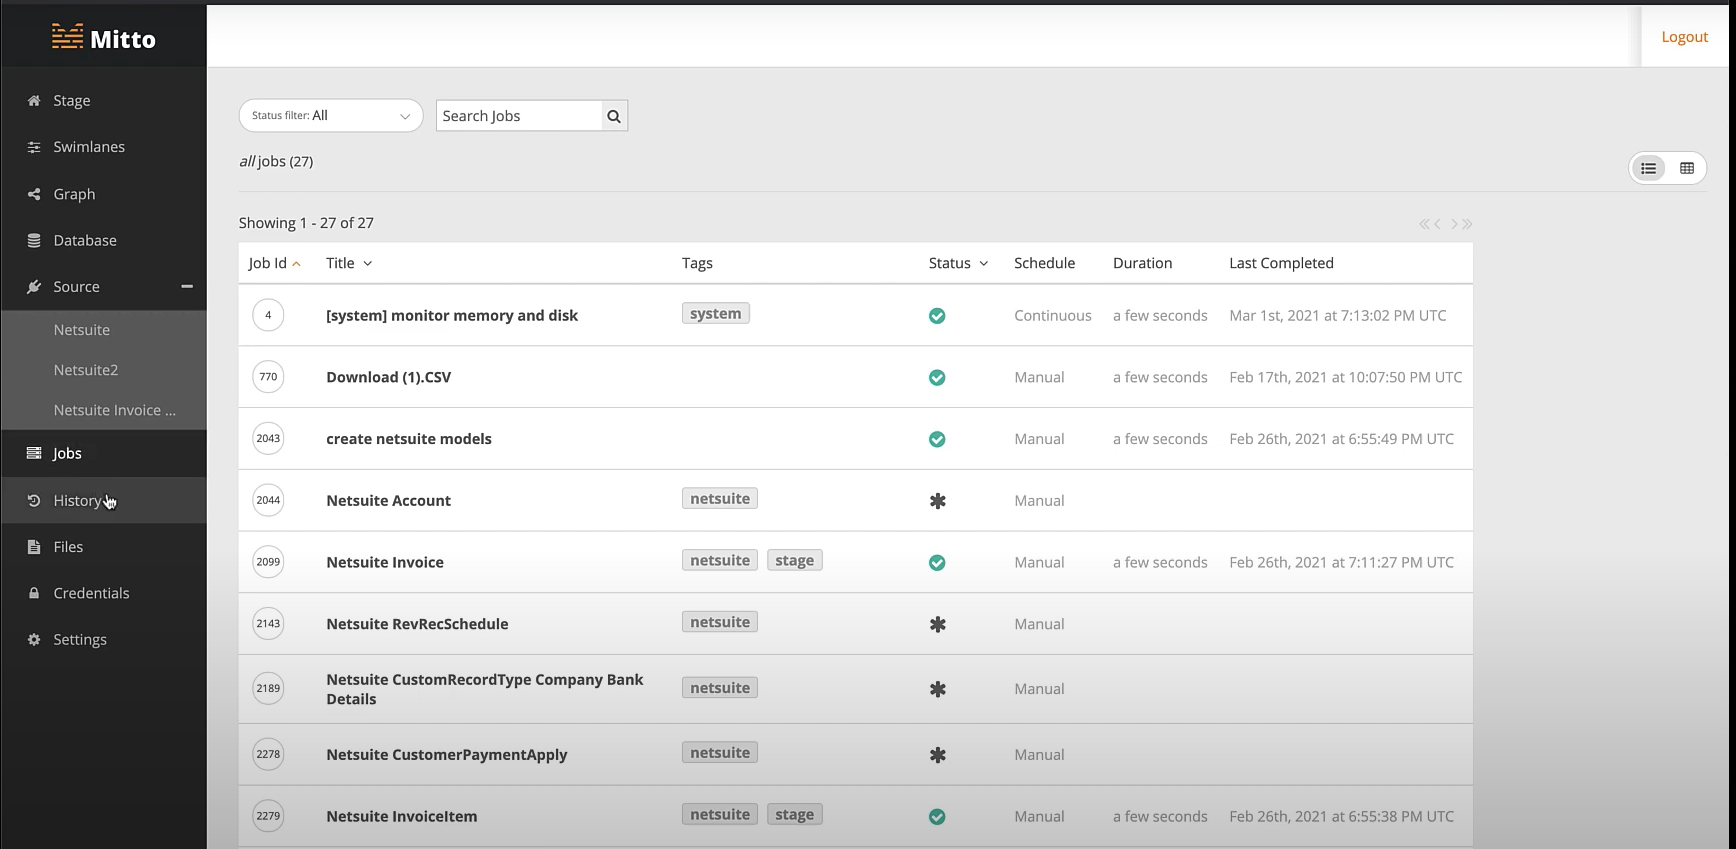Image resolution: width=1736 pixels, height=849 pixels.
Task: Click job id badge 4
Action: coord(268,315)
